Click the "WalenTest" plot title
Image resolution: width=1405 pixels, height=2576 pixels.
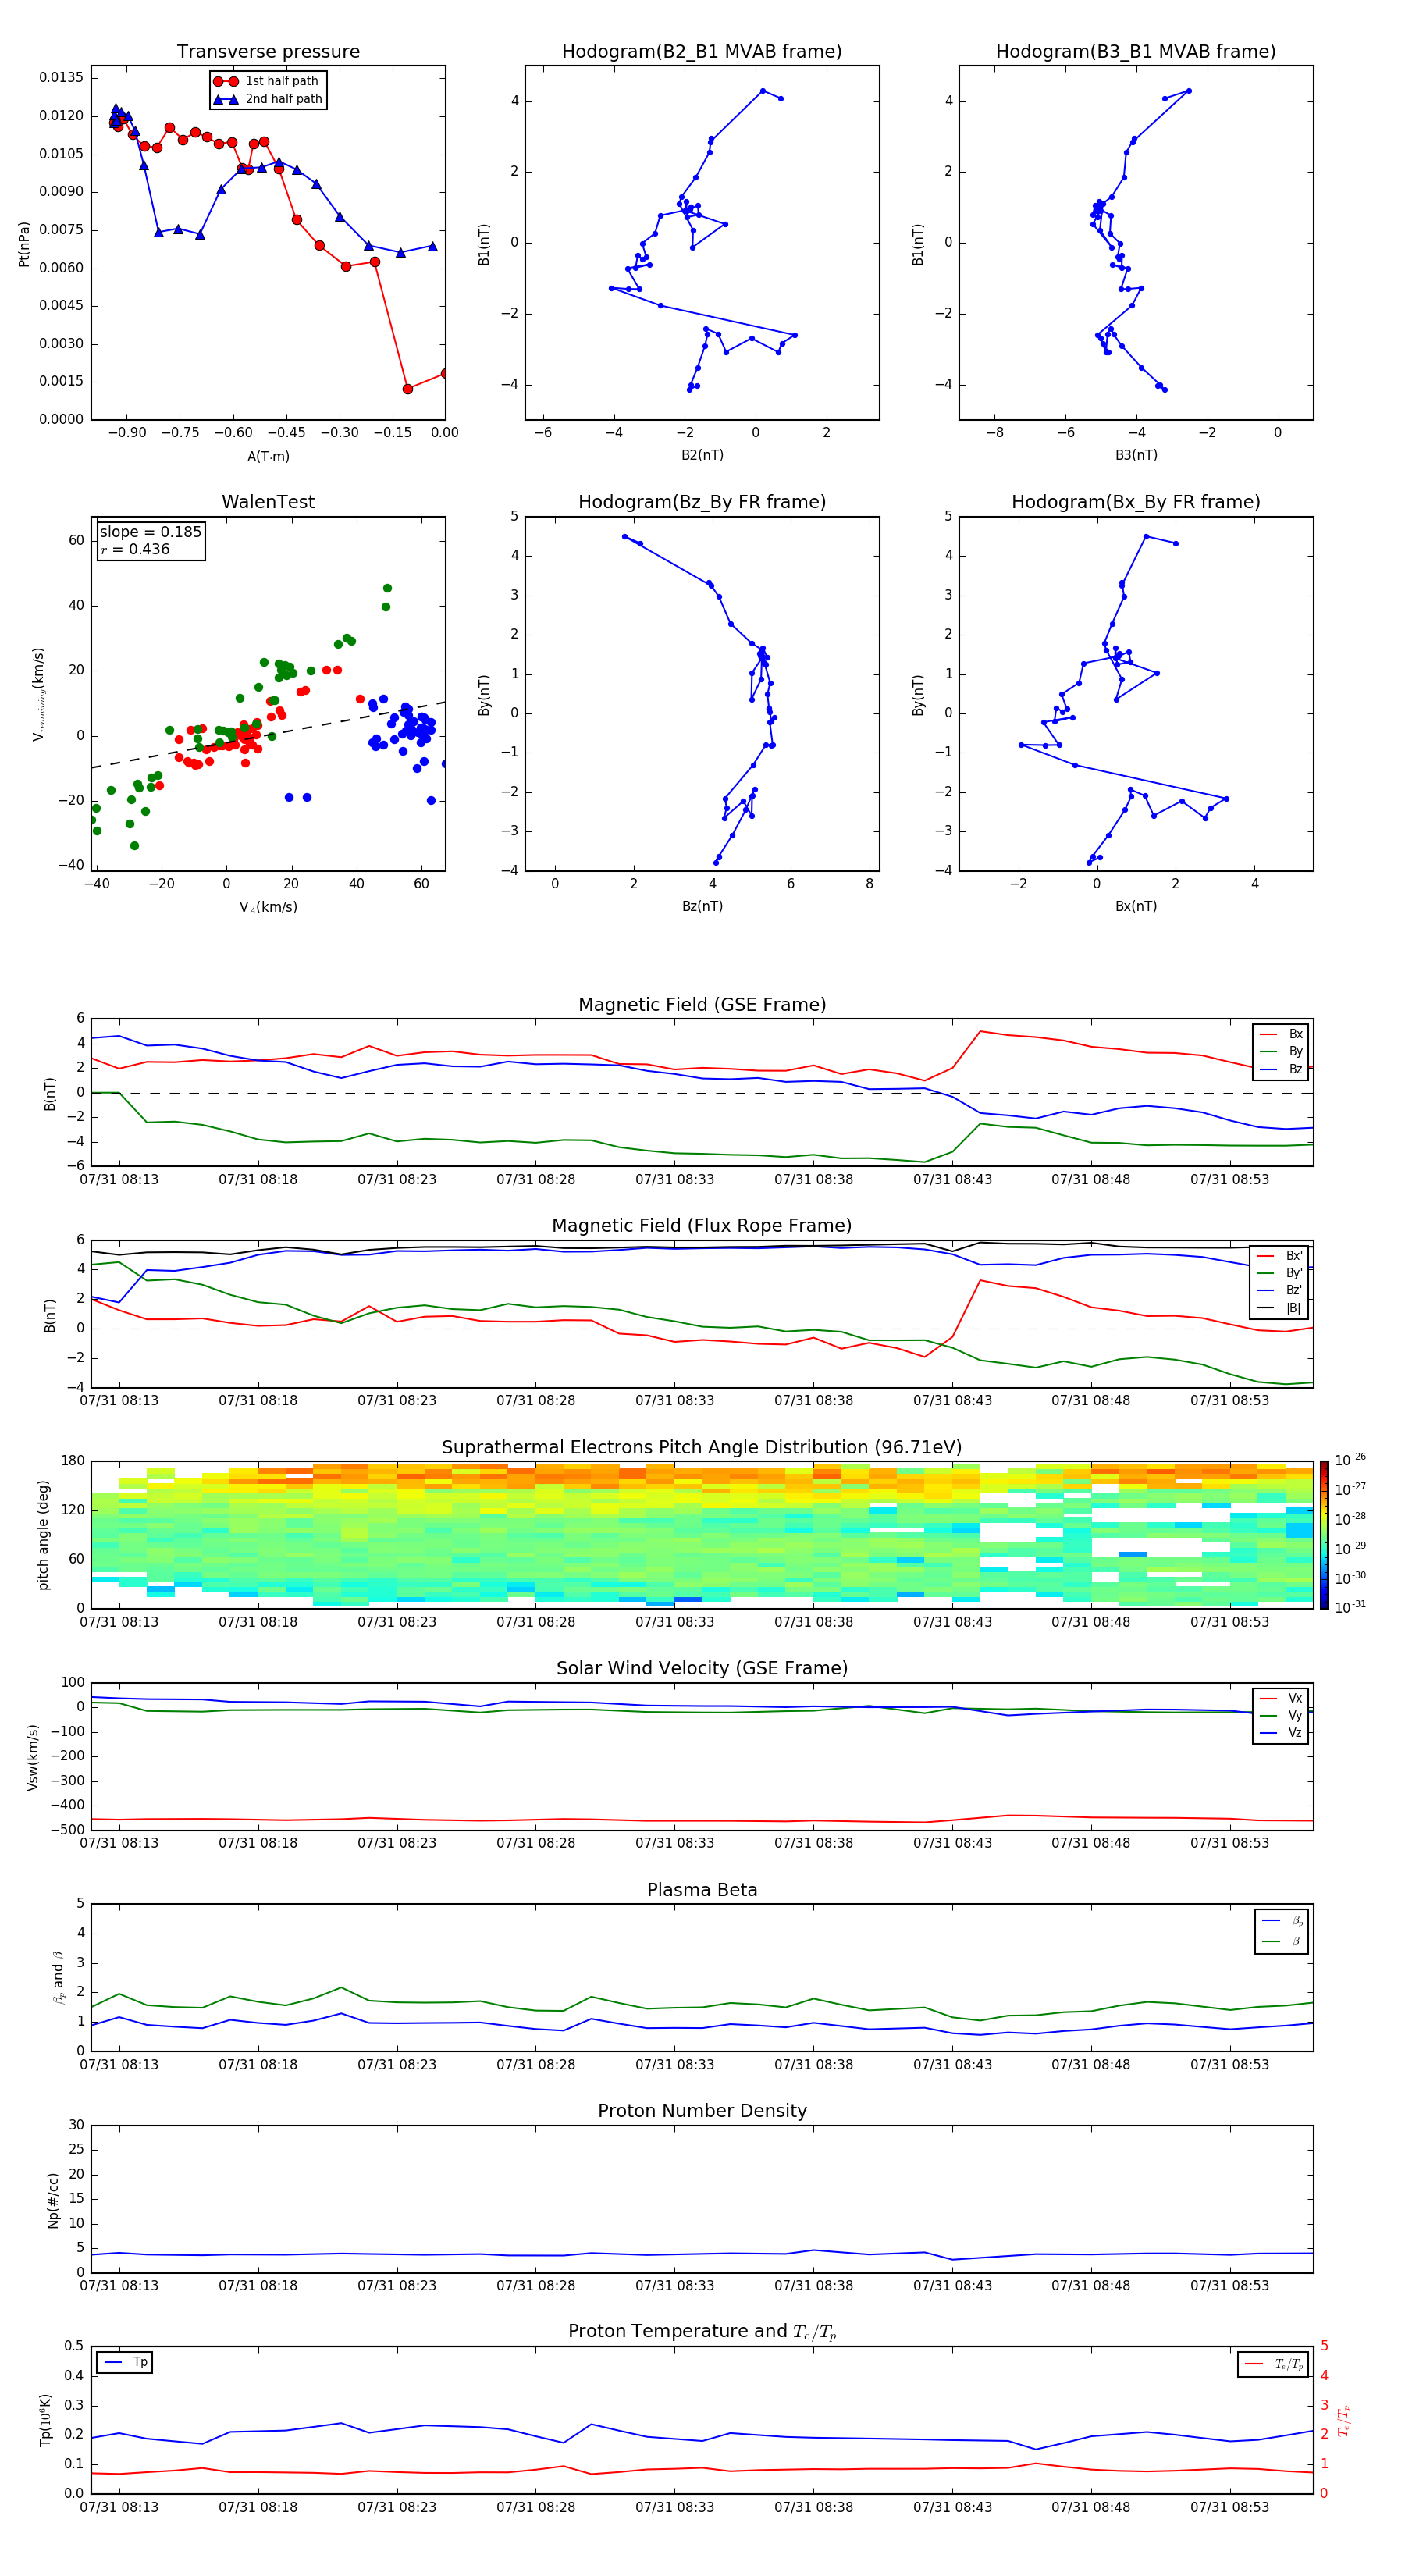pyautogui.click(x=268, y=502)
